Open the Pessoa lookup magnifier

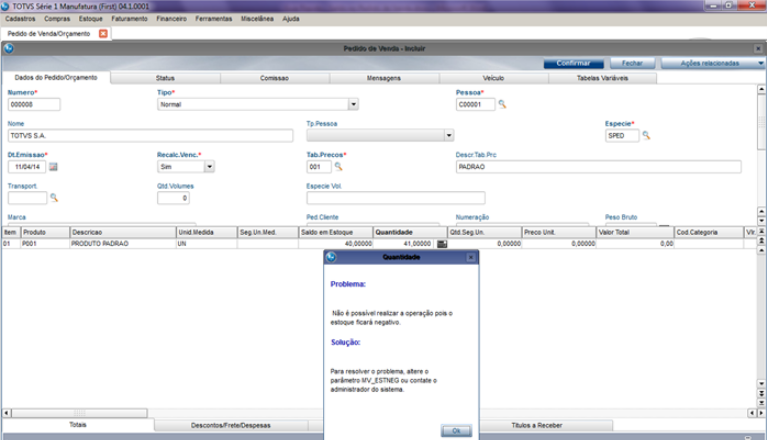pyautogui.click(x=502, y=104)
